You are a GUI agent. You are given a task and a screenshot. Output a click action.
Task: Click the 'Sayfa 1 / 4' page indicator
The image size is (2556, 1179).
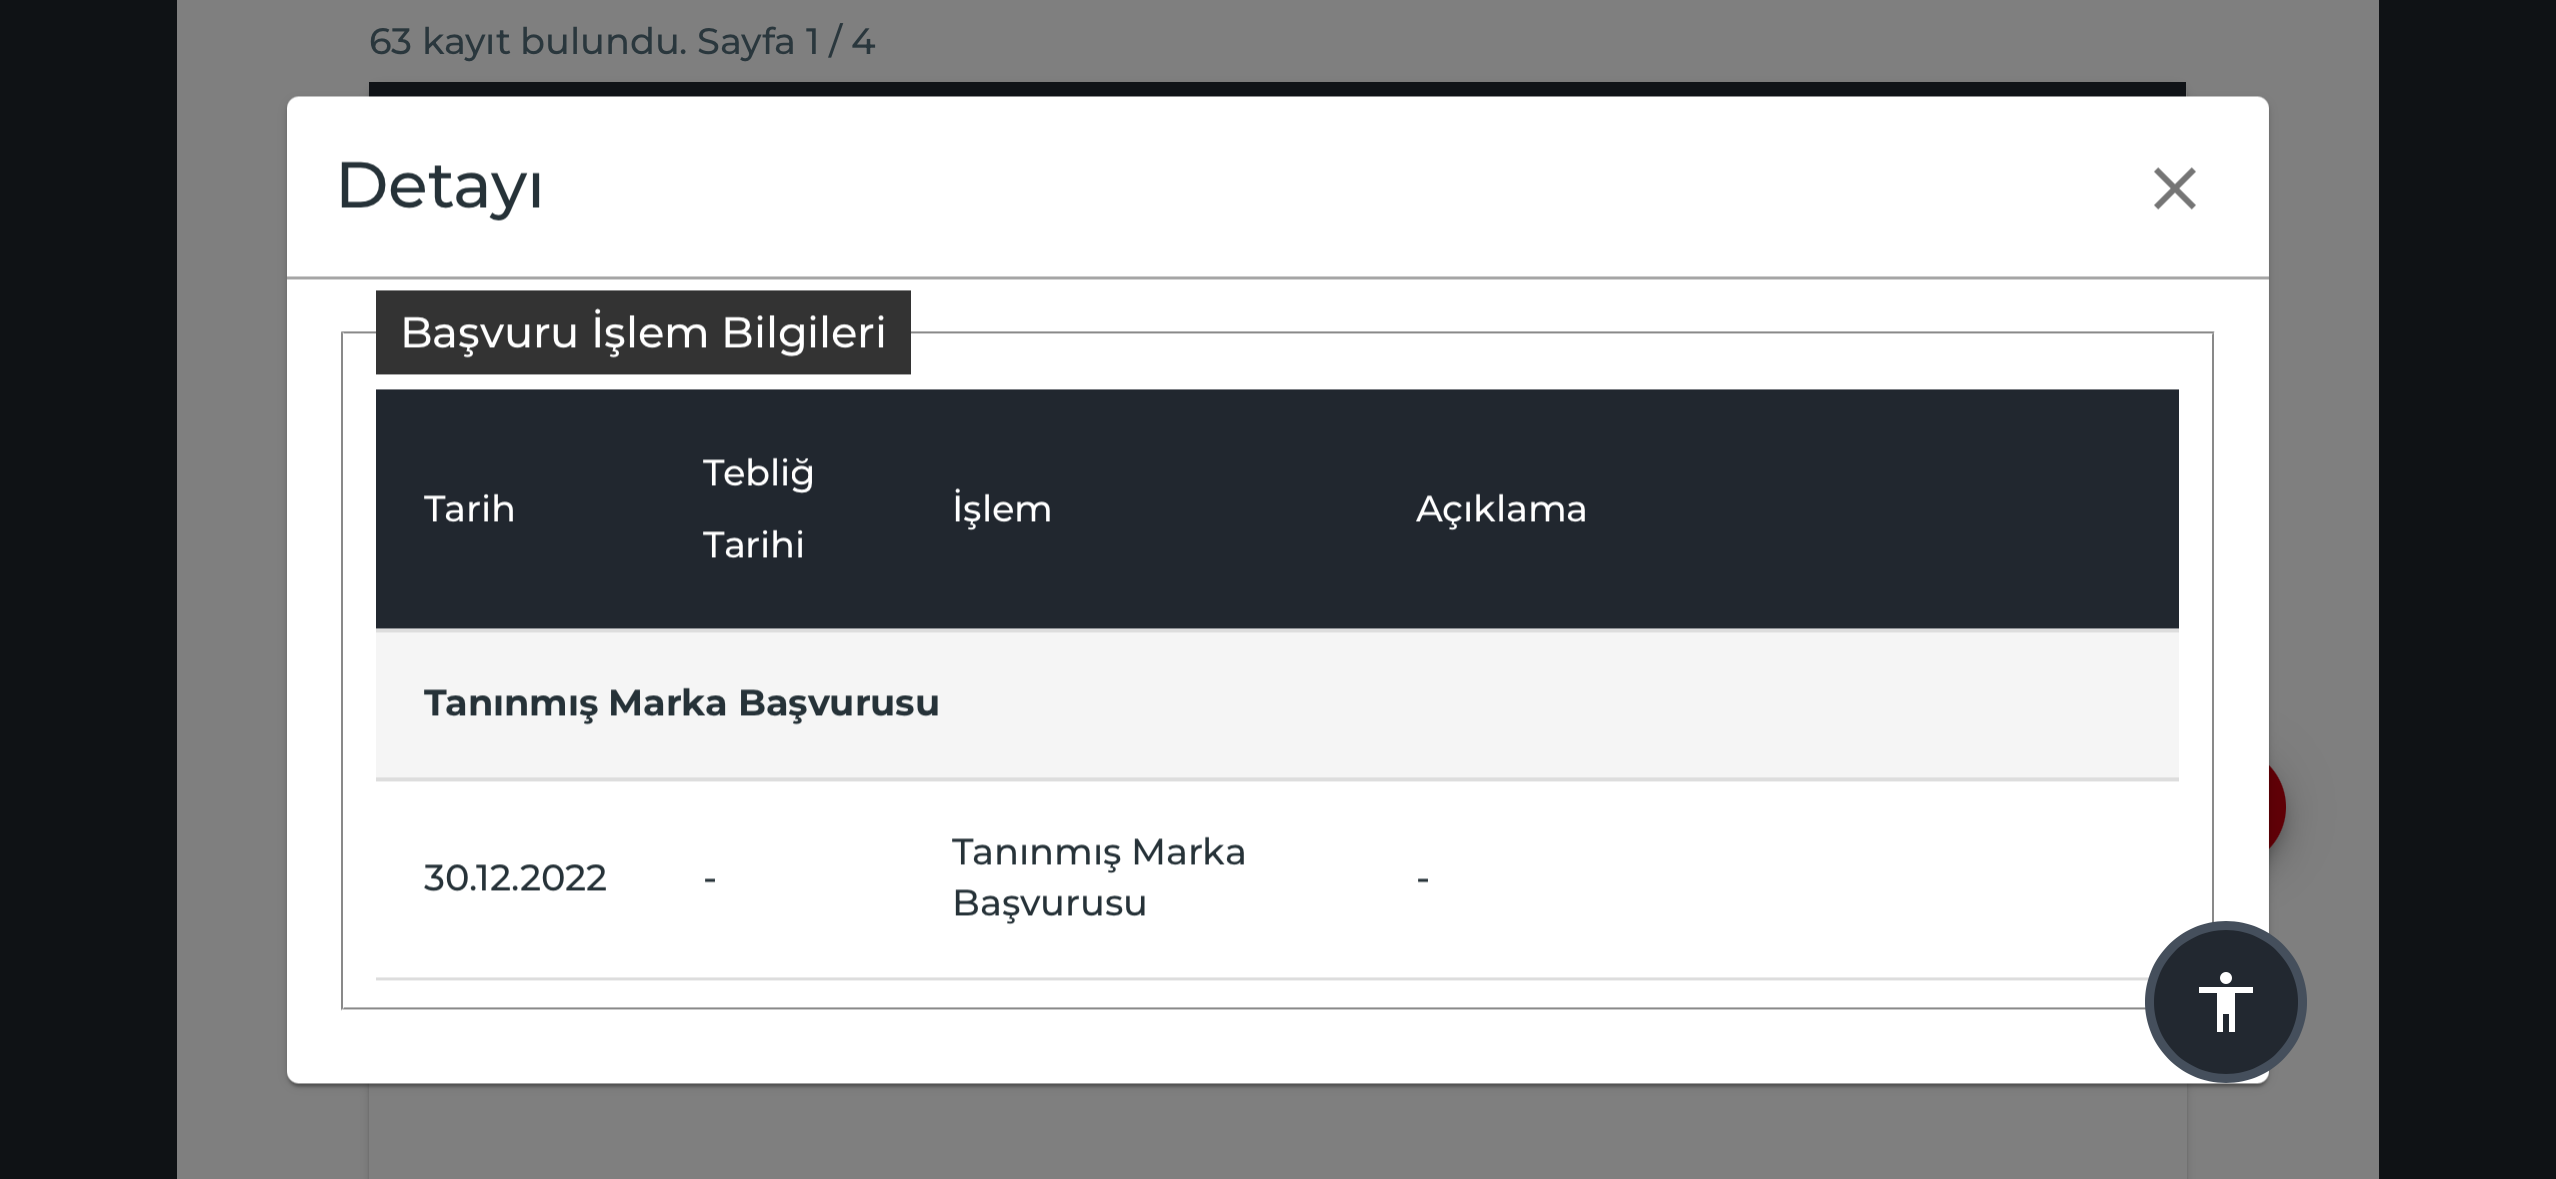coord(786,41)
